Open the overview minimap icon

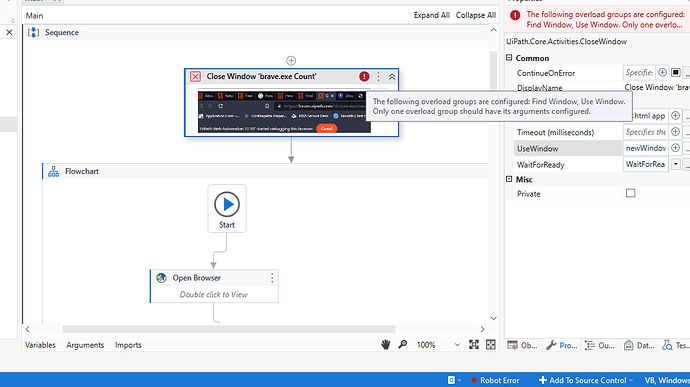coord(491,345)
